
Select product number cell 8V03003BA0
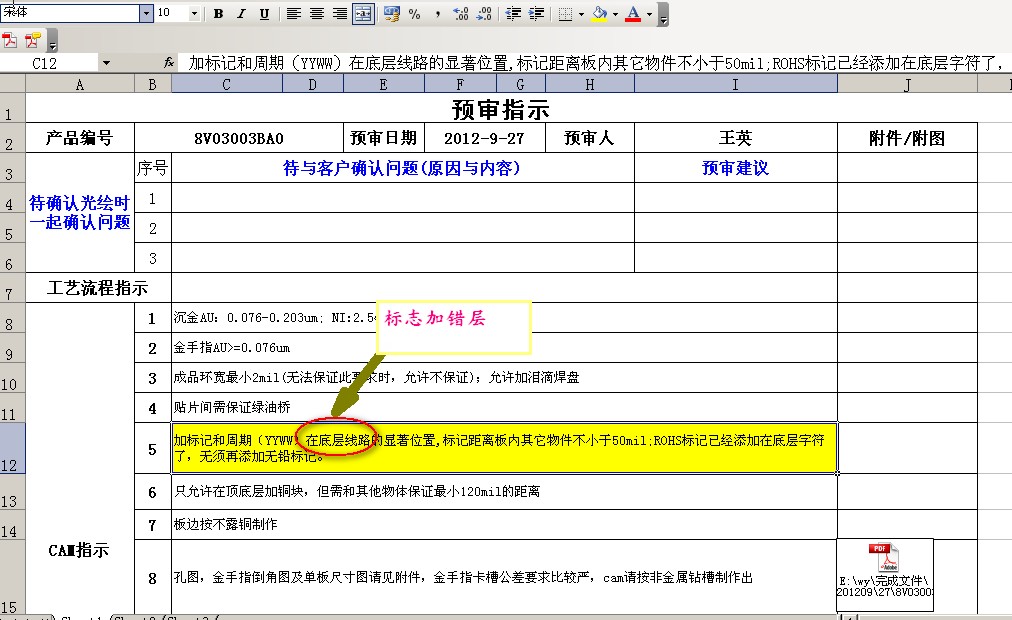[239, 138]
